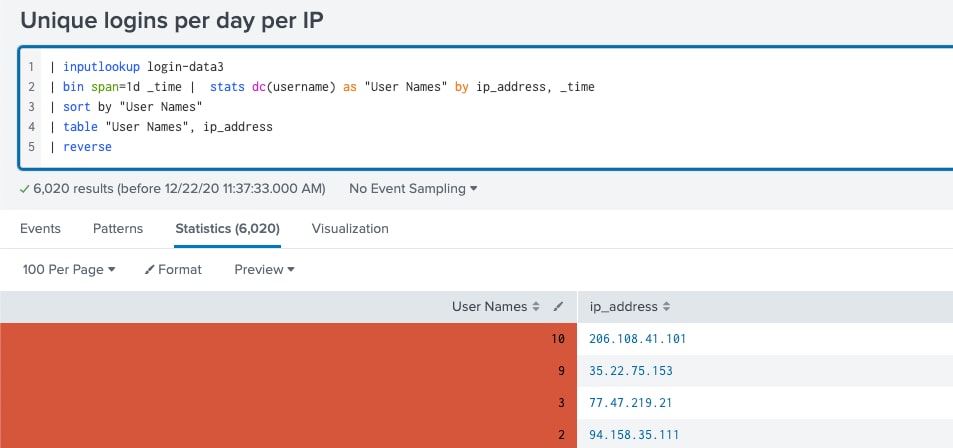953x448 pixels.
Task: Click IP address 35.22.75.153
Action: click(631, 371)
